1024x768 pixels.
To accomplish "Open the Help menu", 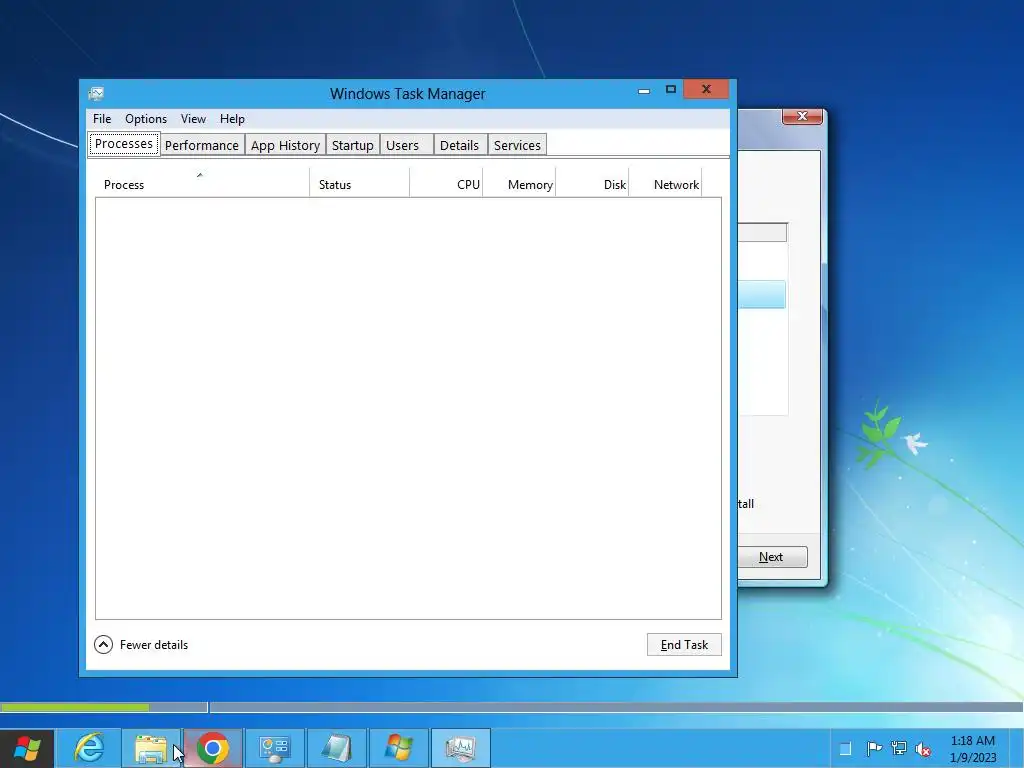I will (232, 119).
